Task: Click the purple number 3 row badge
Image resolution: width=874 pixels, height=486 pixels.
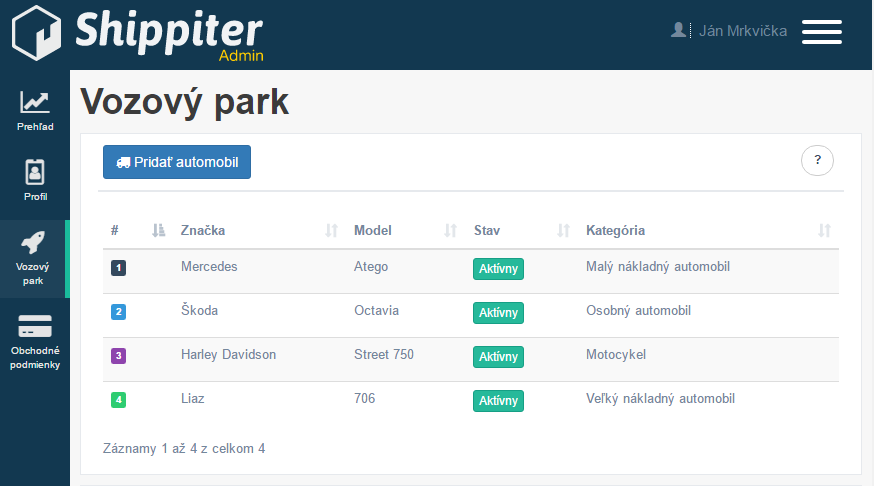Action: click(118, 355)
